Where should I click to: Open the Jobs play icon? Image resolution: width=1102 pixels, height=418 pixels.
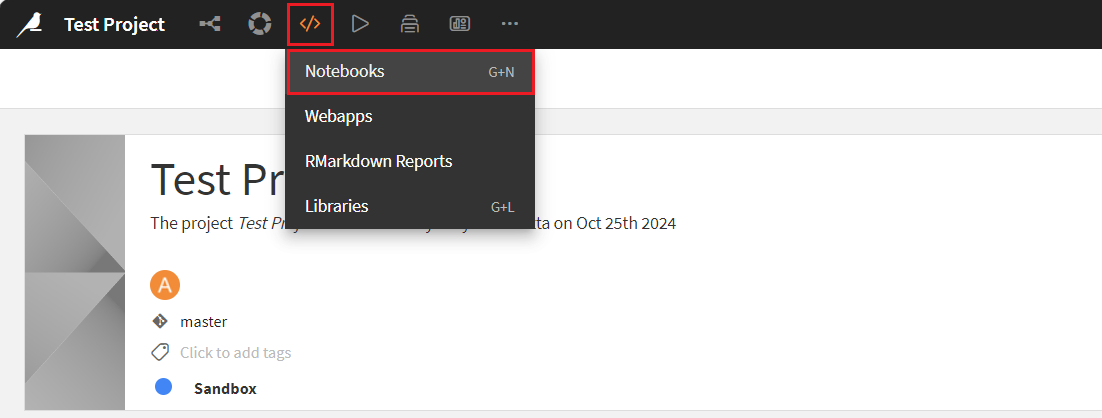(360, 24)
